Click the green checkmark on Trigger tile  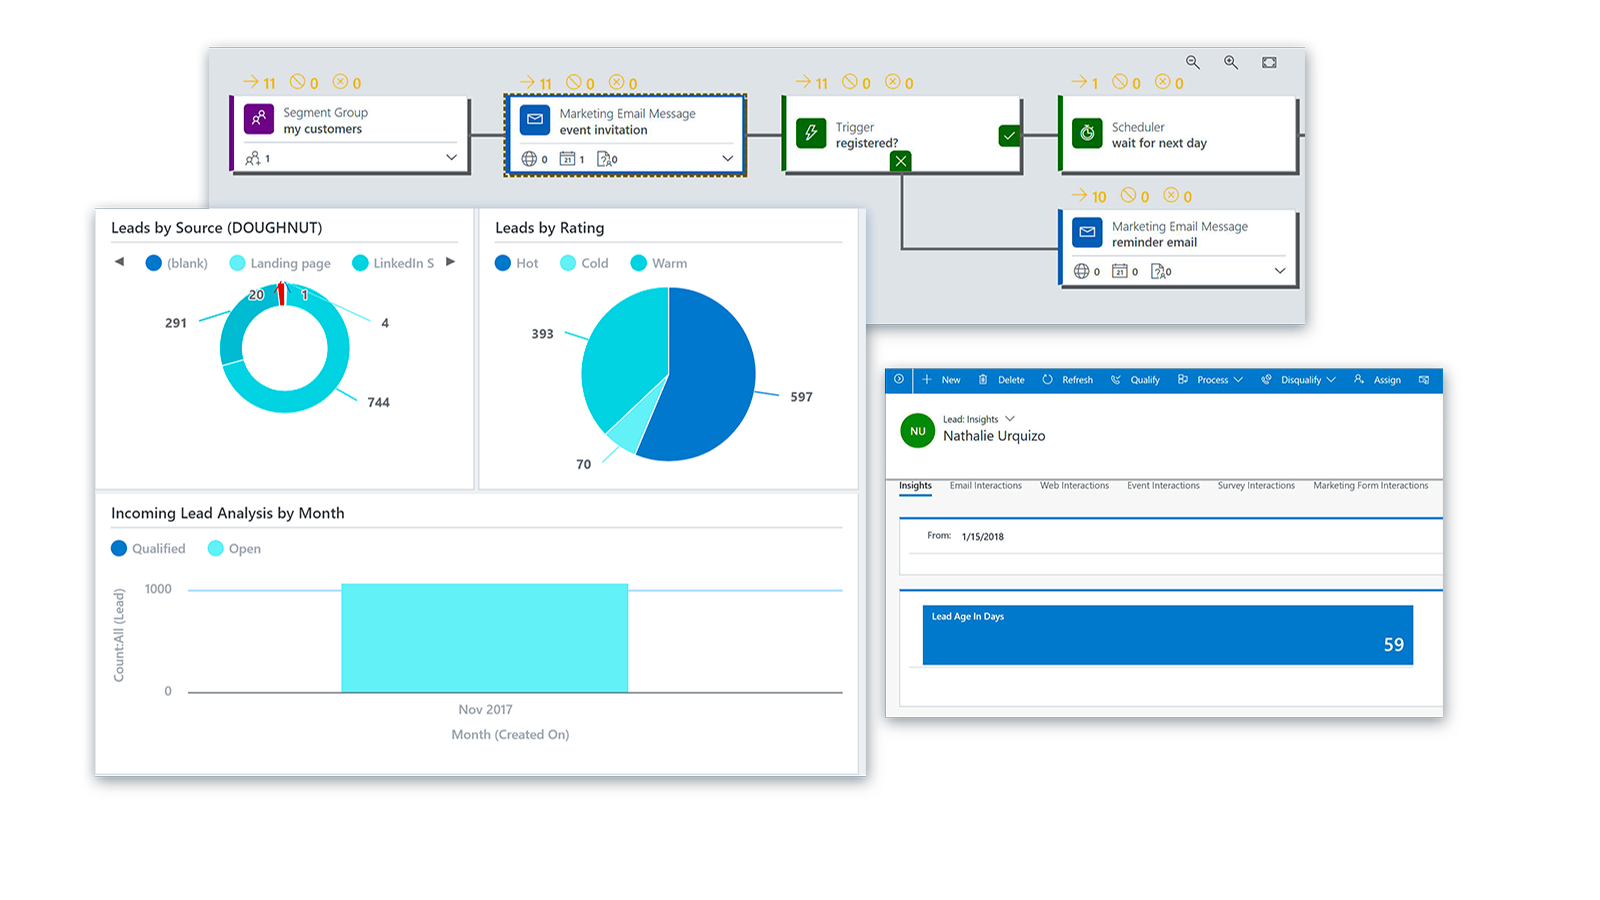click(1009, 135)
